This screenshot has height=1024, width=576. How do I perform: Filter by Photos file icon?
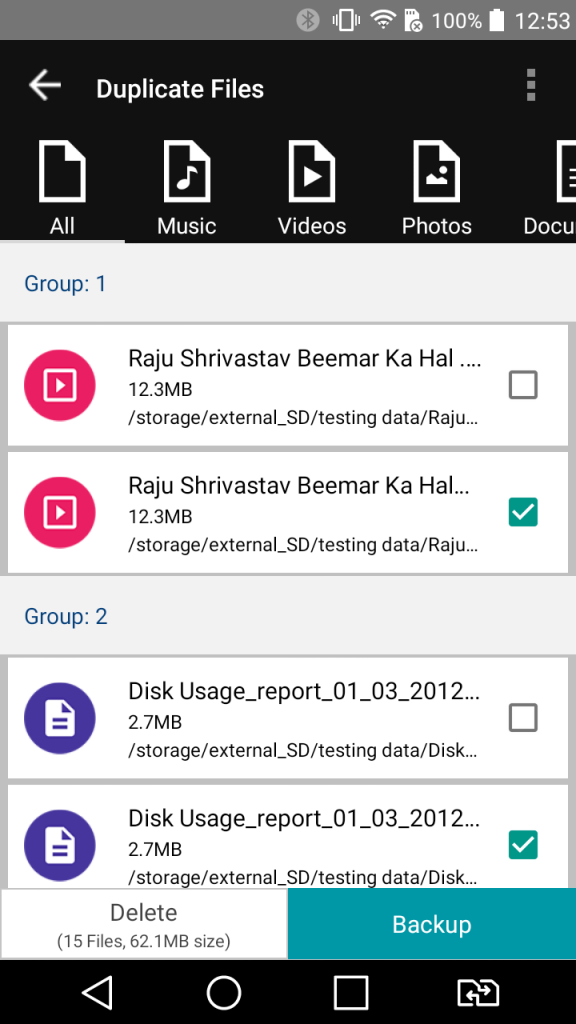[x=436, y=172]
